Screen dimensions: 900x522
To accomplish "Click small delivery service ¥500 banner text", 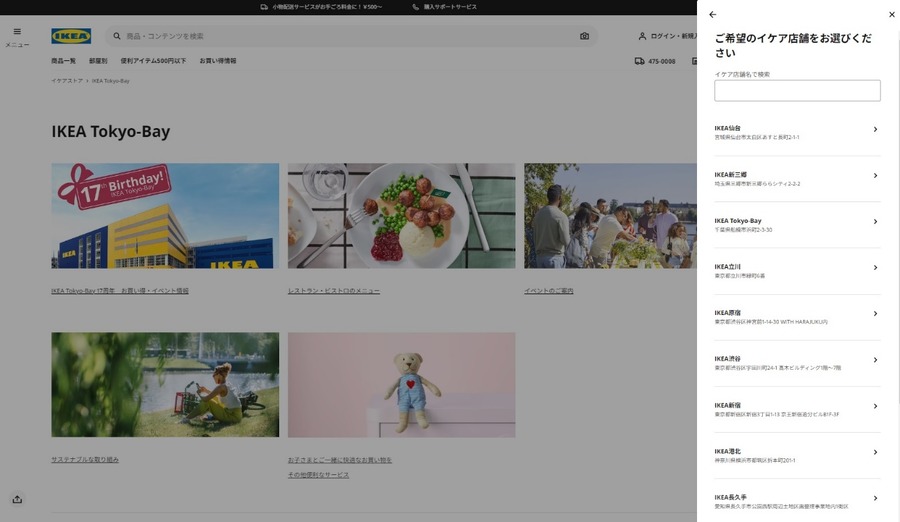I will [327, 7].
